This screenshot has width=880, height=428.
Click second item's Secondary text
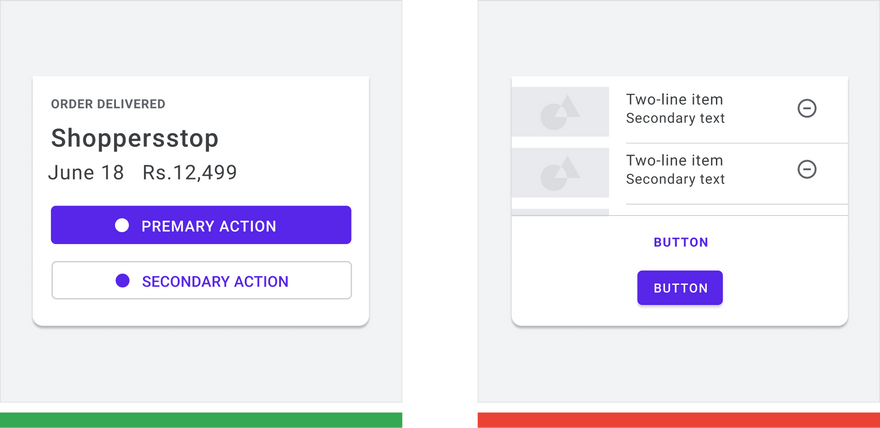point(675,179)
